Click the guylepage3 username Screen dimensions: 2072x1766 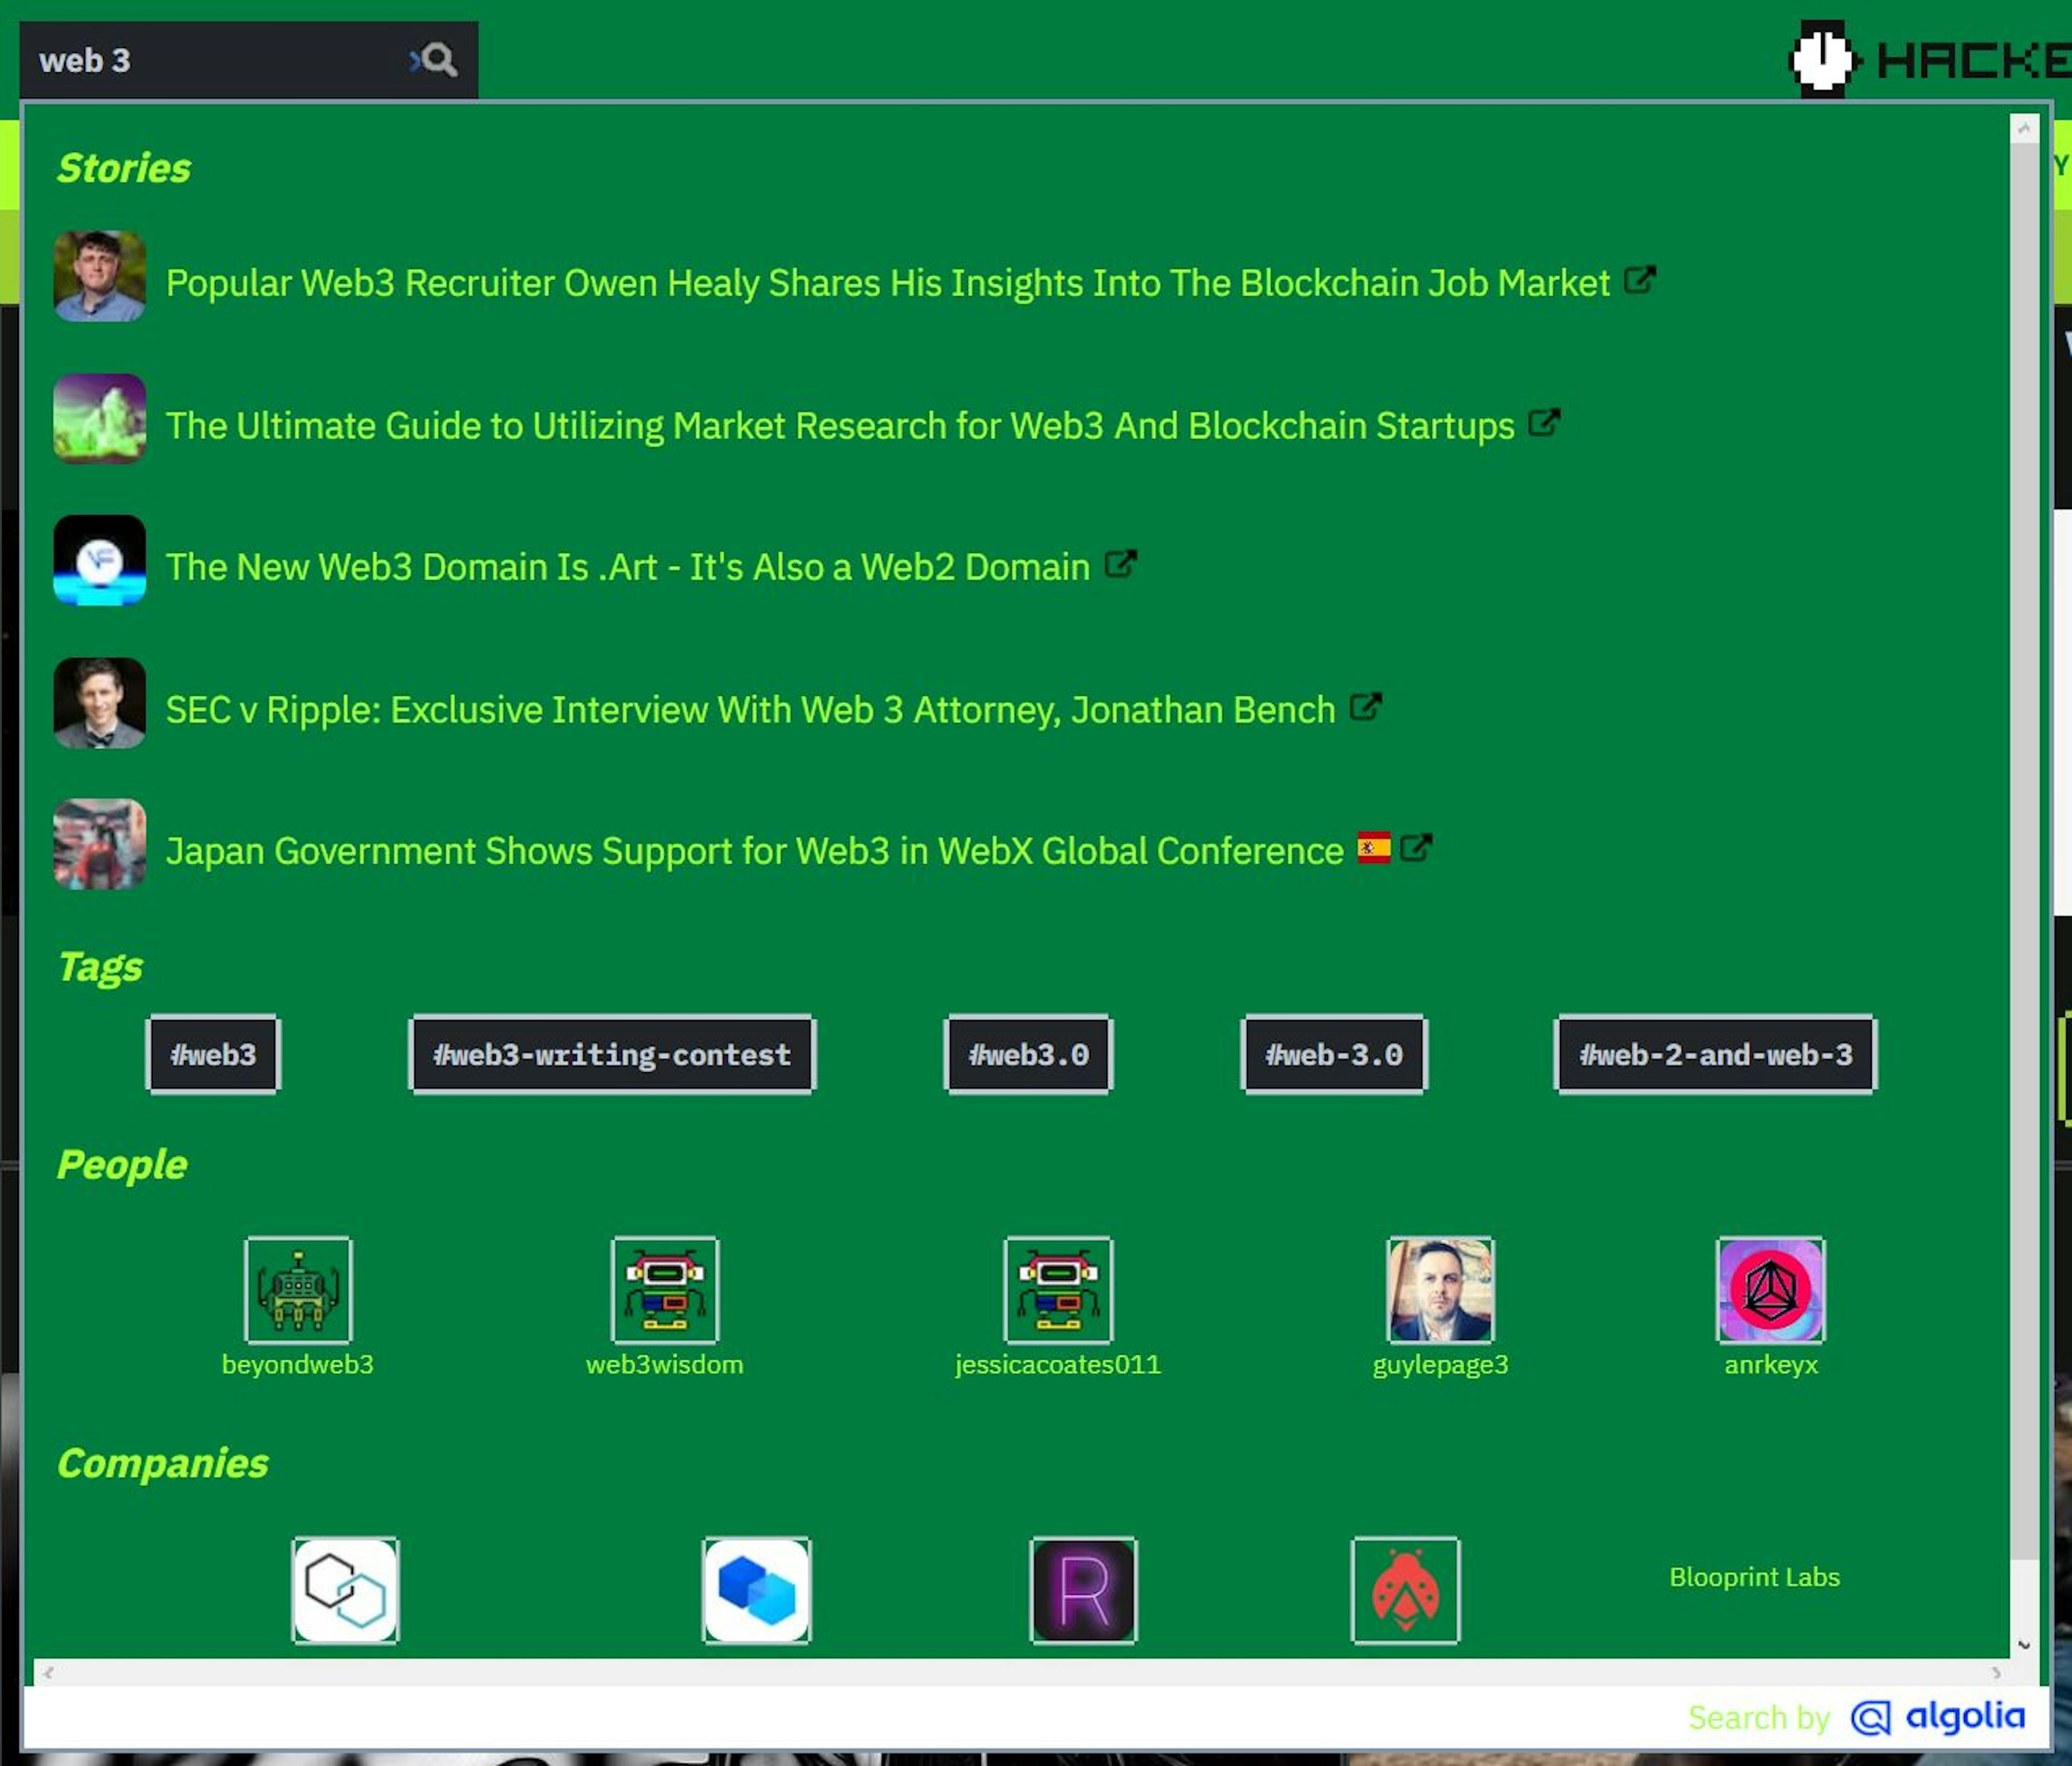1440,1365
